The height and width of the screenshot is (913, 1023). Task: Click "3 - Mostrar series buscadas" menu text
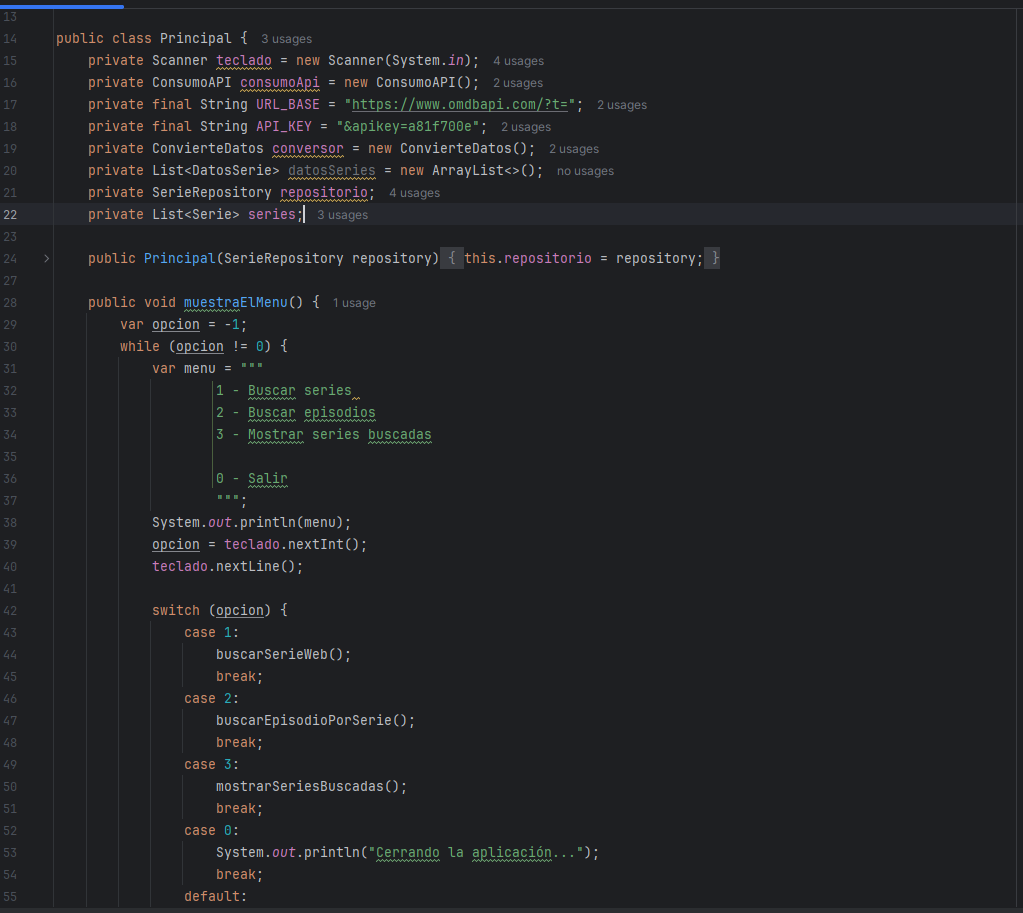click(324, 434)
